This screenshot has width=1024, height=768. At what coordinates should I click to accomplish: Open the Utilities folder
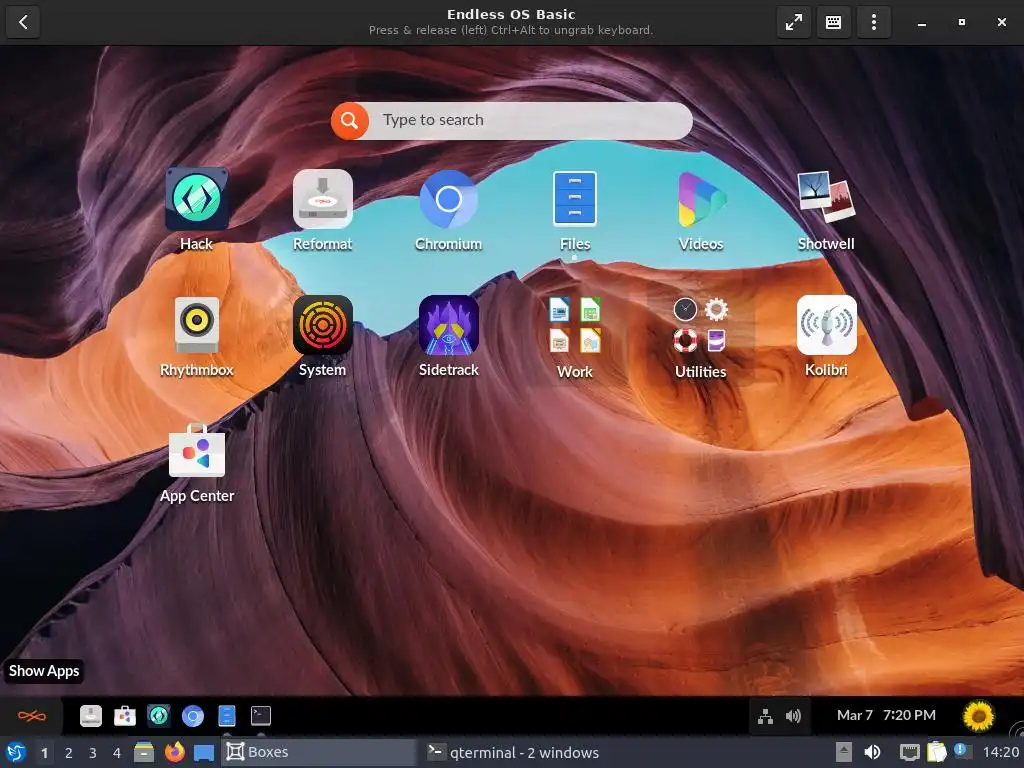tap(701, 325)
